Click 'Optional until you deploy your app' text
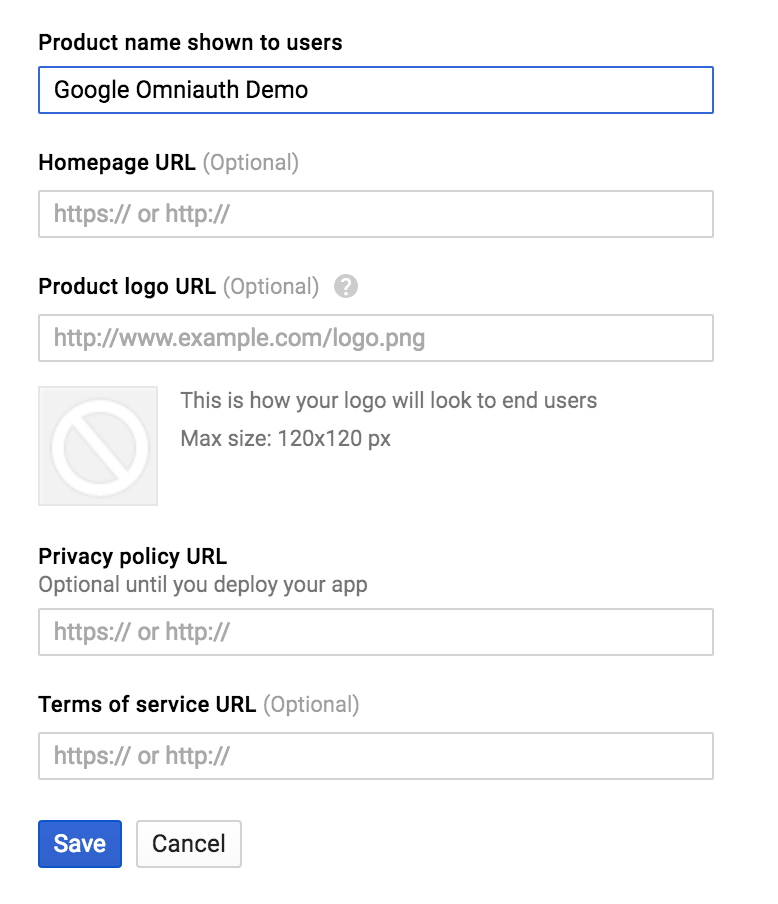The height and width of the screenshot is (904, 778). [203, 585]
